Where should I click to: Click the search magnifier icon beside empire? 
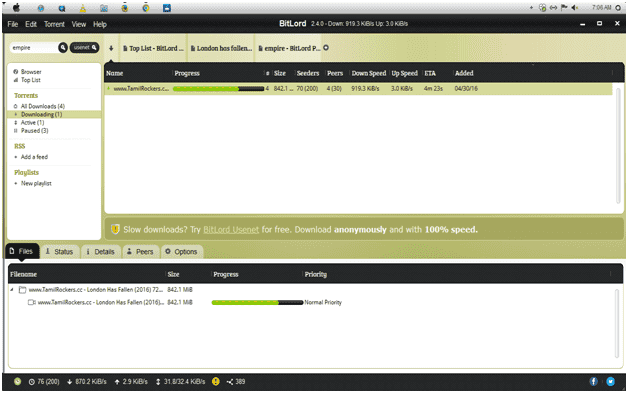(63, 47)
